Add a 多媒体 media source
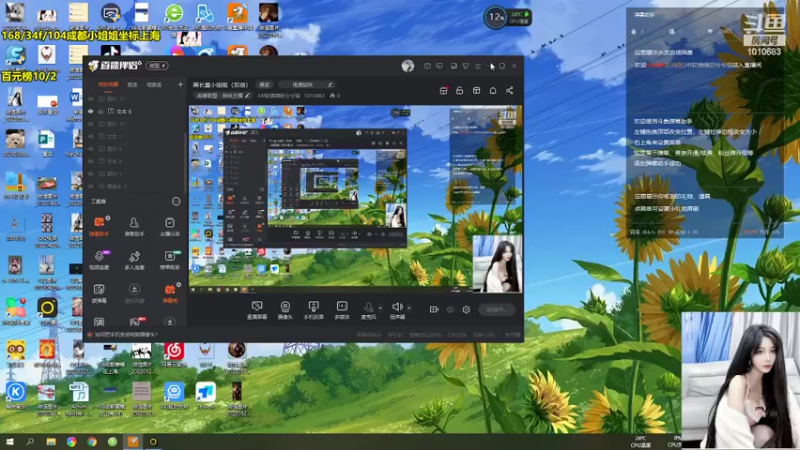 [x=342, y=310]
